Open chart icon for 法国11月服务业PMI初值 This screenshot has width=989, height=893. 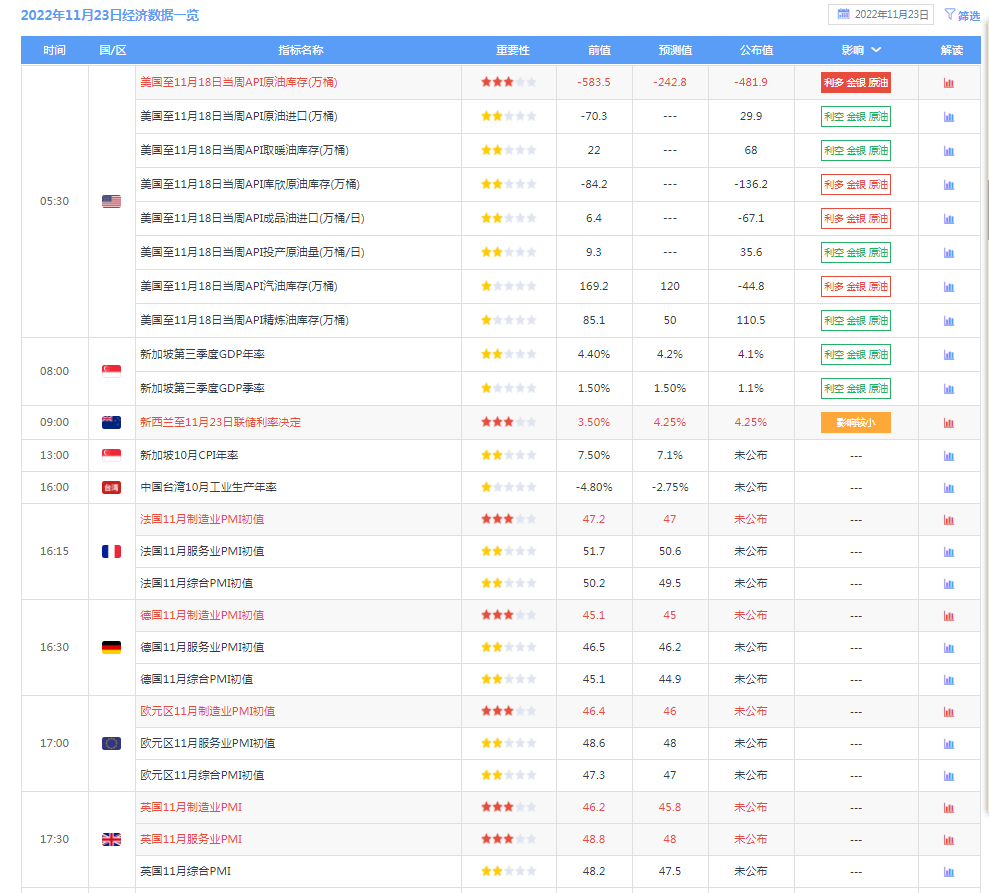(949, 552)
